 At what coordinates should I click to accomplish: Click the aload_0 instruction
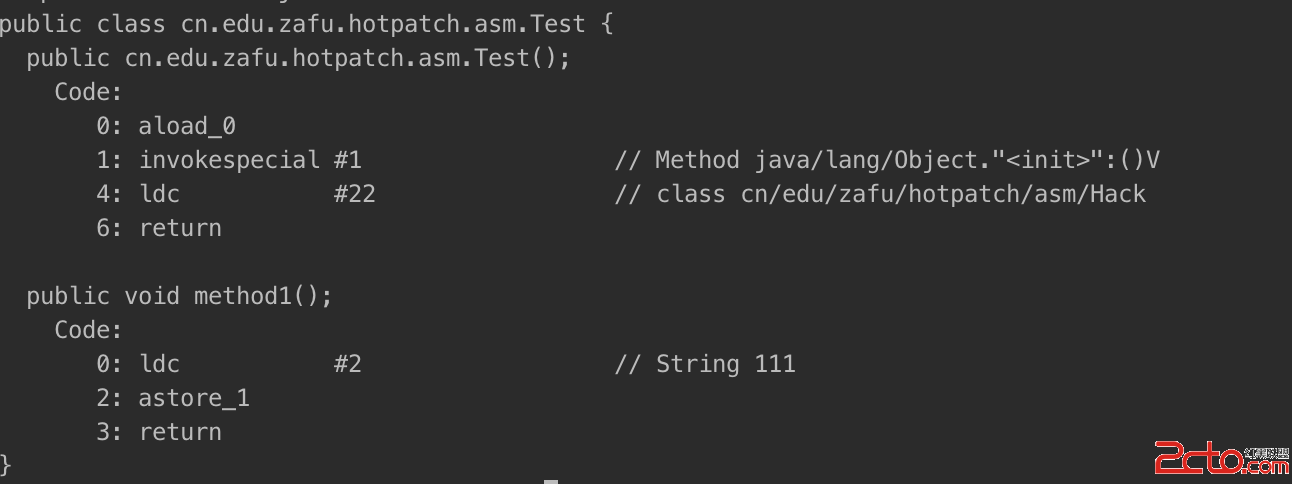click(187, 126)
